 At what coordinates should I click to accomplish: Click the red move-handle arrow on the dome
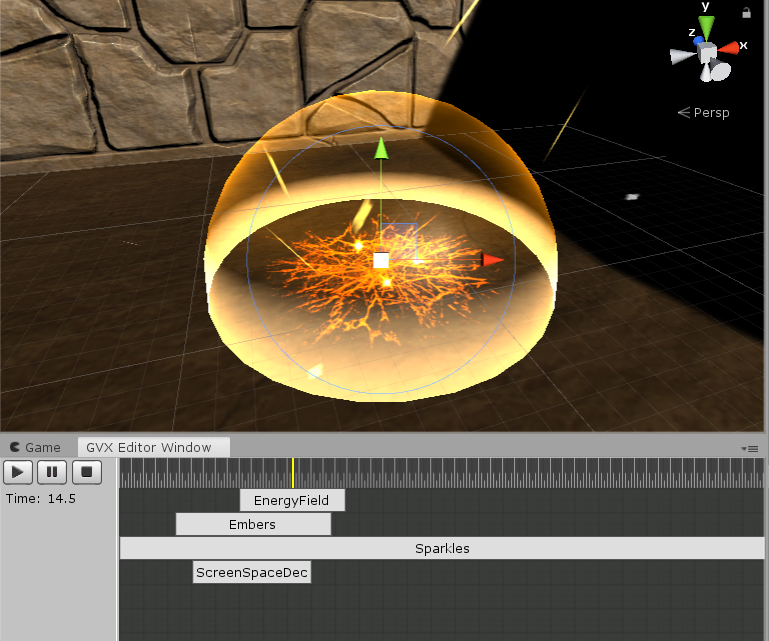tap(493, 260)
